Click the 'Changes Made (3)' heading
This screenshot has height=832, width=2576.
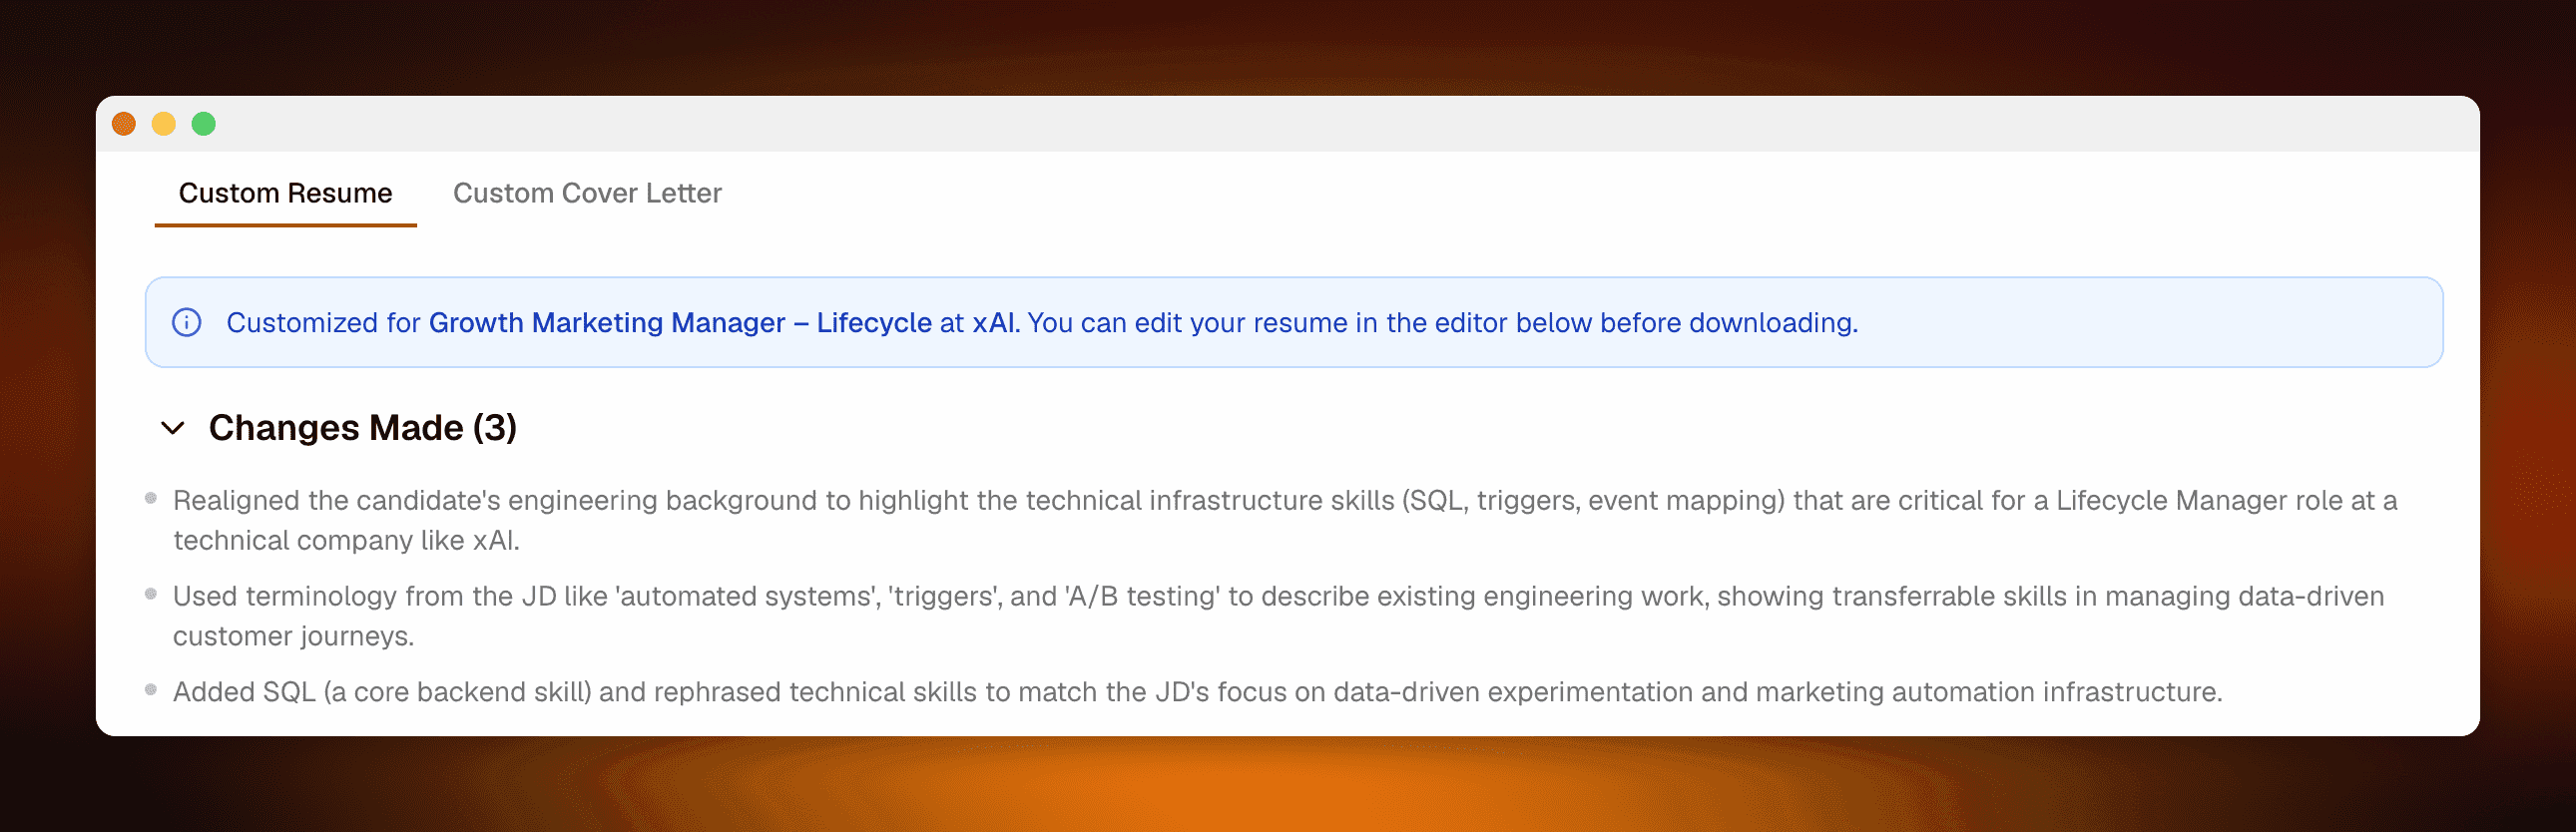click(362, 428)
